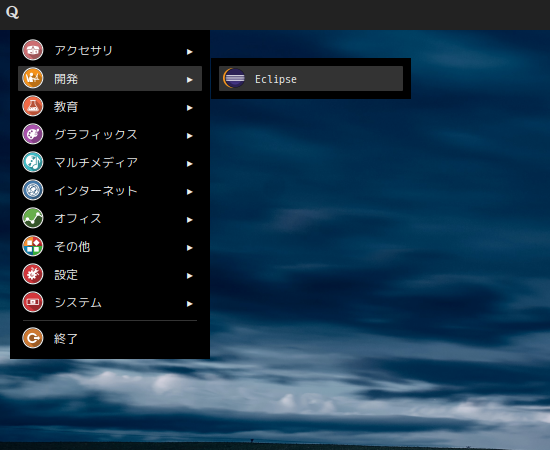550x450 pixels.
Task: Open the Q application launcher button
Action: [12, 12]
